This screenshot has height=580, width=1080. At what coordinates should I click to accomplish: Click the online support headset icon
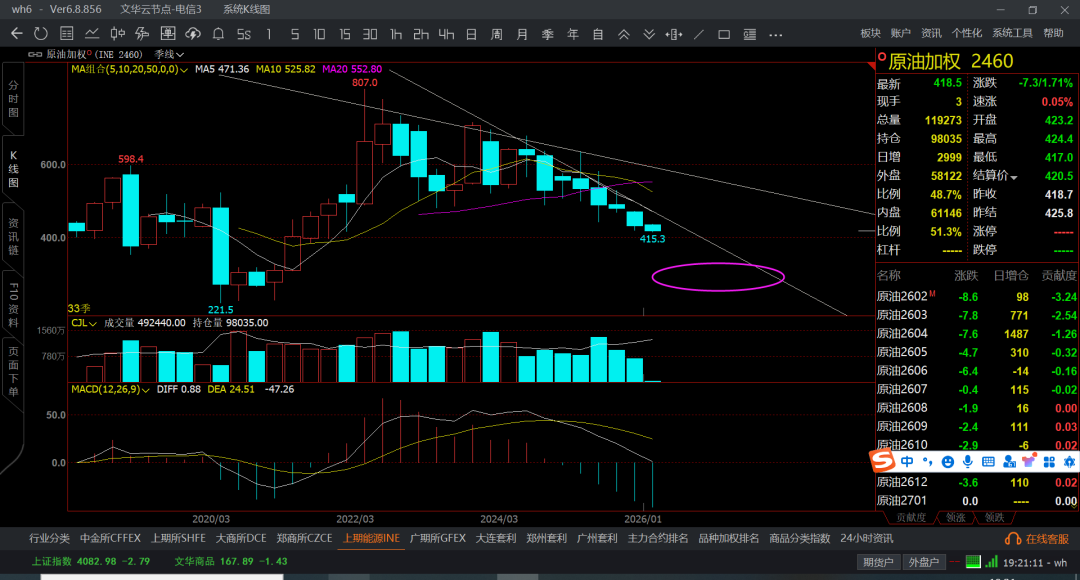point(1012,539)
